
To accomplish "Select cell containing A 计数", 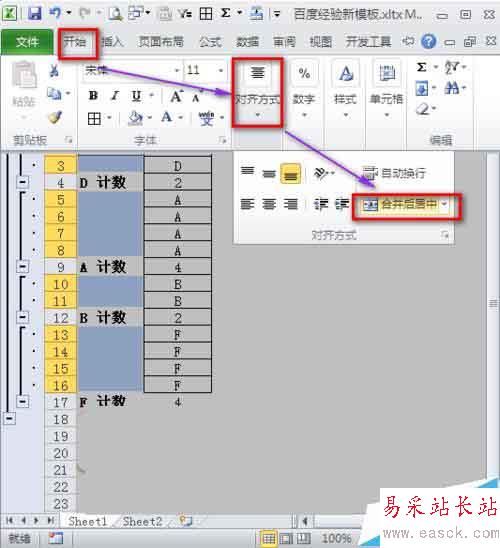I will coord(110,267).
